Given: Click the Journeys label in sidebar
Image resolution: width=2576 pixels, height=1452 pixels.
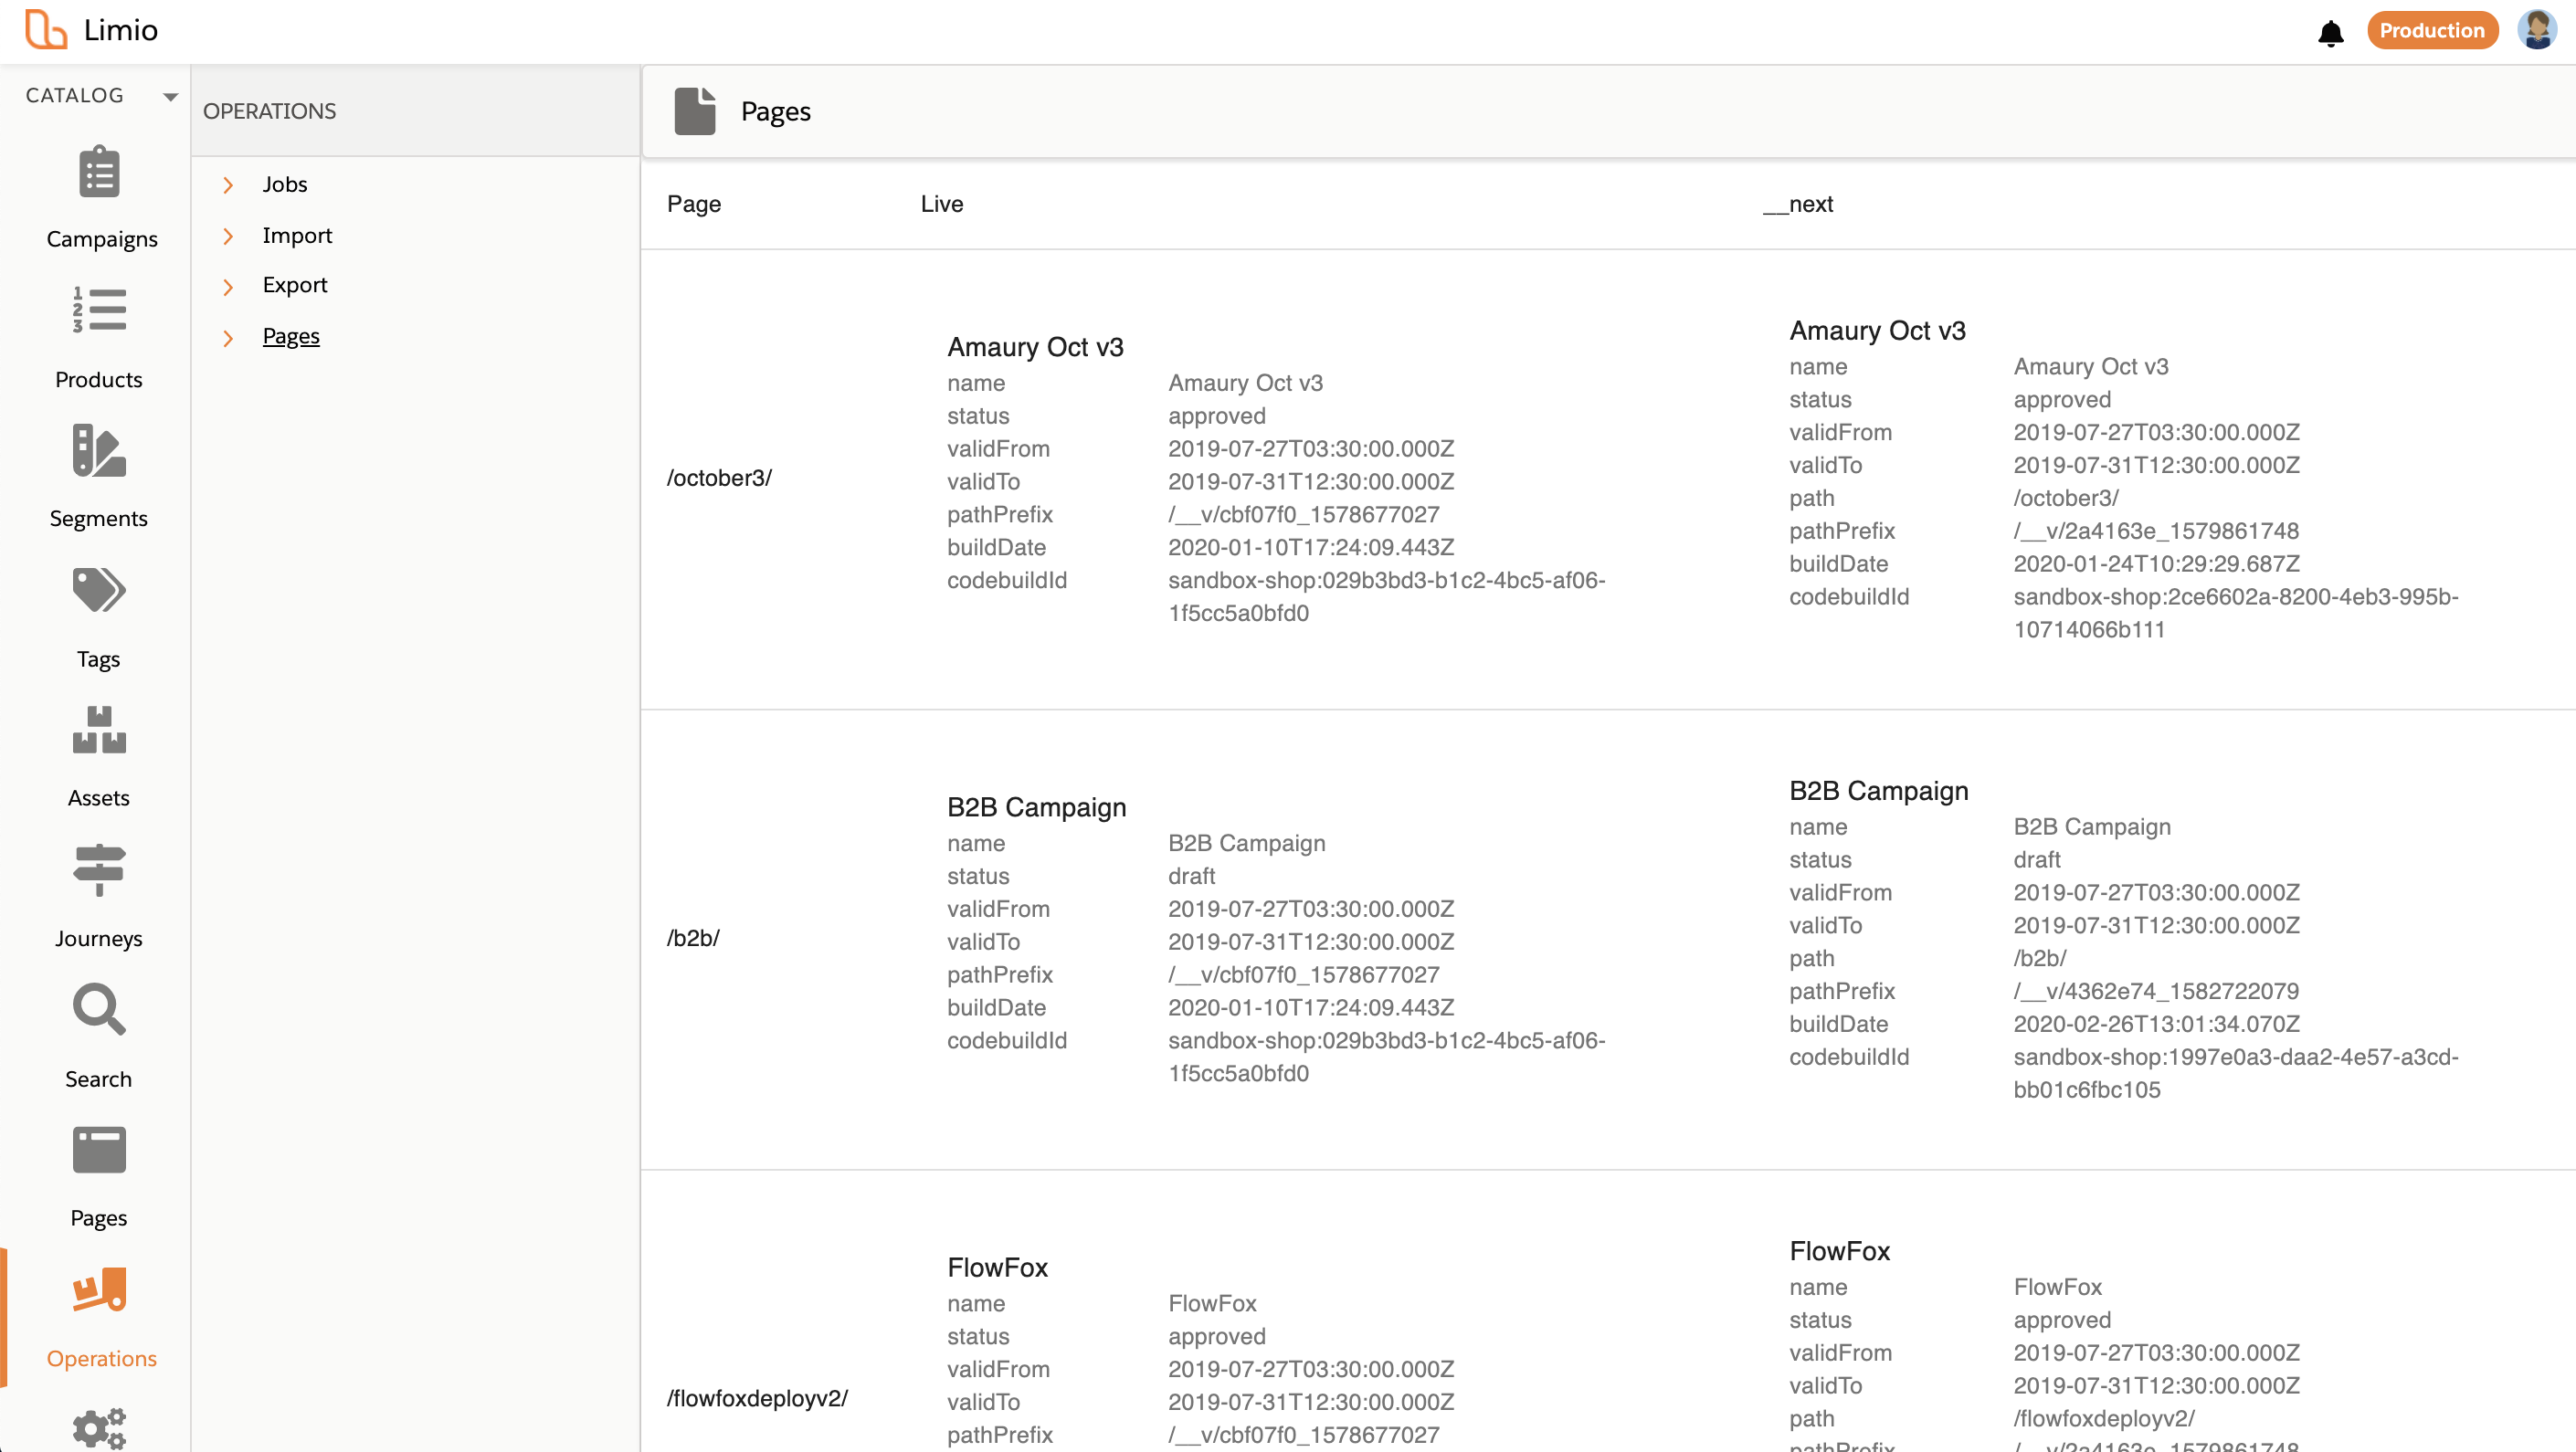Looking at the screenshot, I should [99, 939].
